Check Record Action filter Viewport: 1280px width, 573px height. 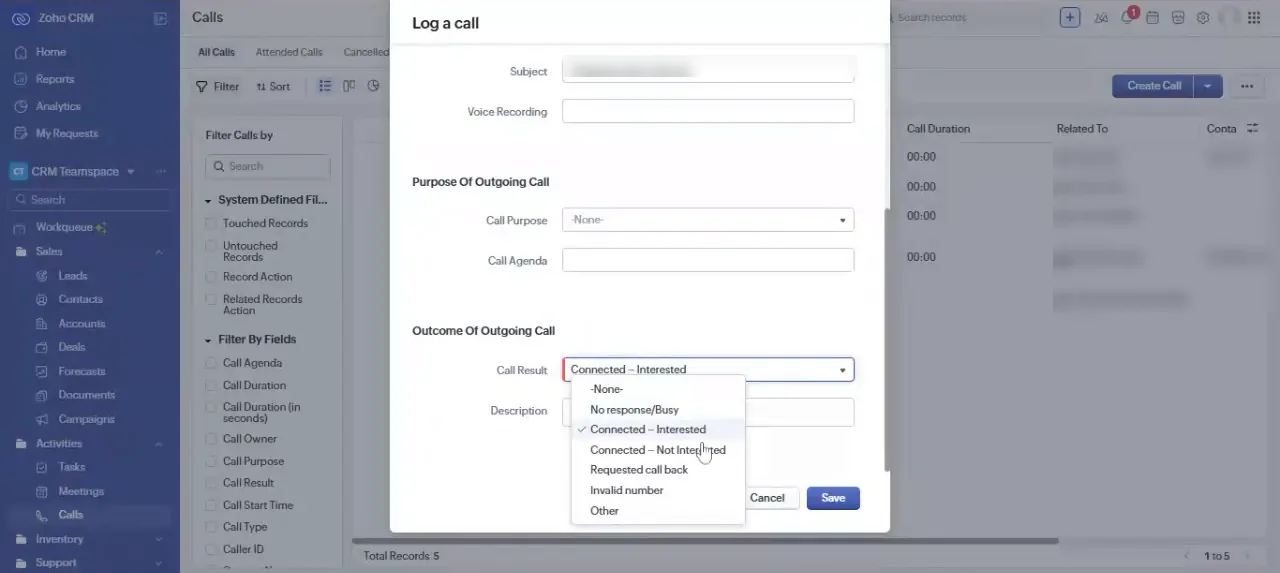(x=211, y=277)
